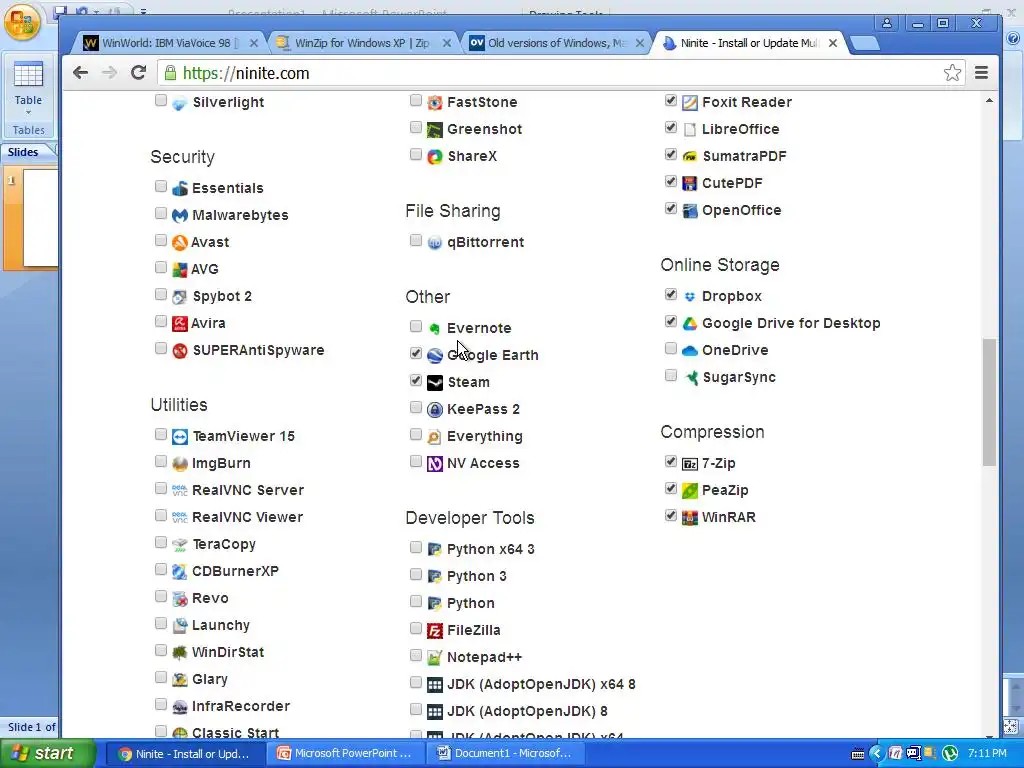Click the PowerPoint Office button orb

coord(22,22)
